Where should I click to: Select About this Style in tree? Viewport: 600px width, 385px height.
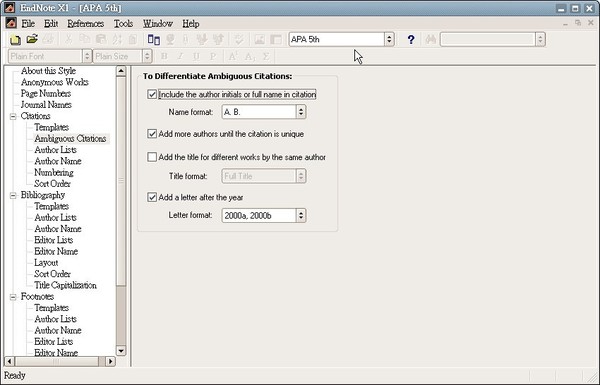coord(48,71)
